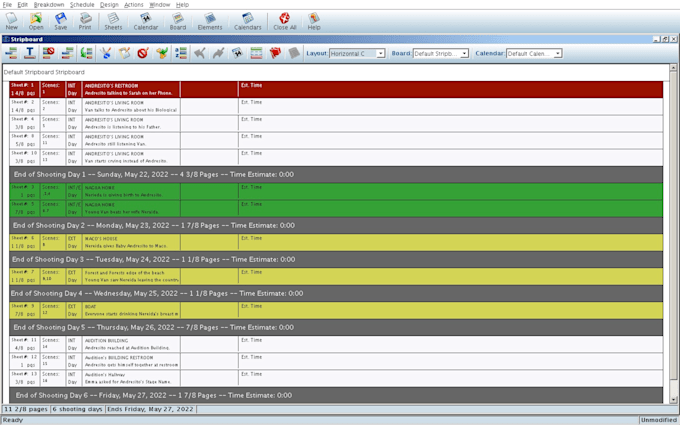Click the Help toolbar icon
The height and width of the screenshot is (425, 680).
(314, 21)
